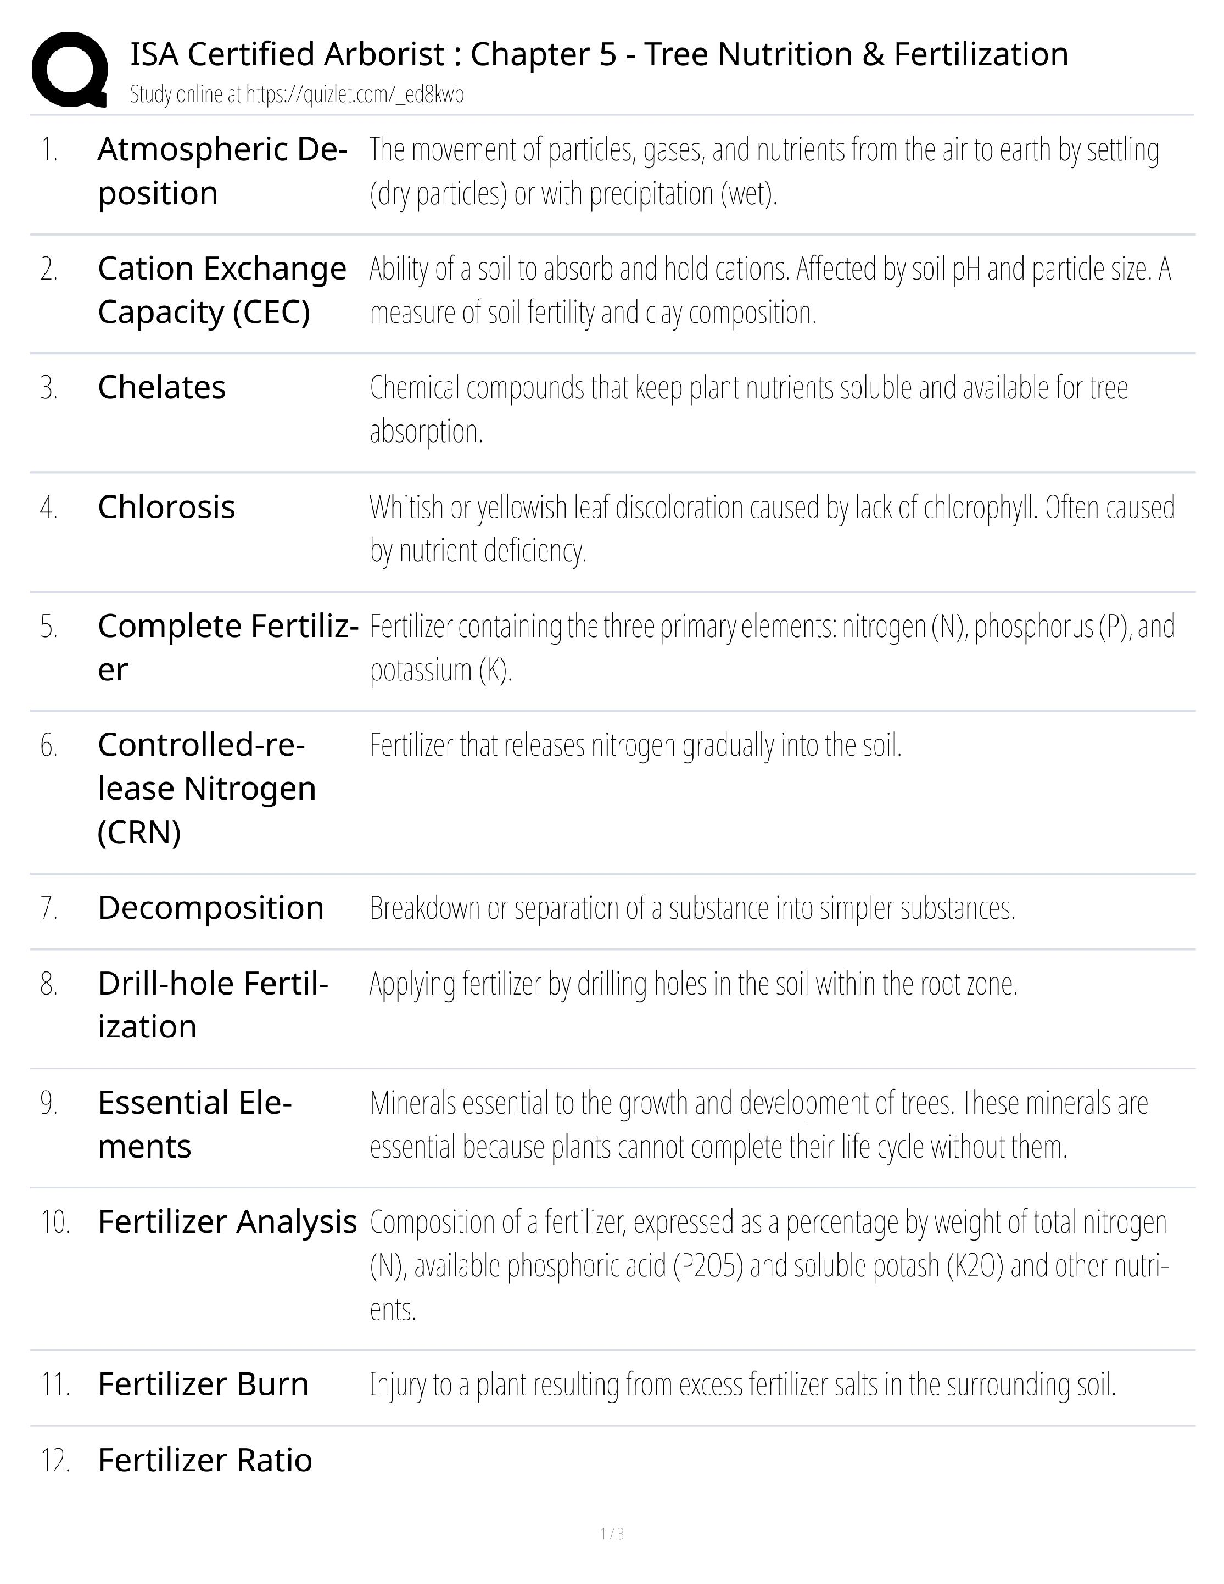Click the Chlorosis definition text
1224x1584 pixels.
click(x=771, y=529)
